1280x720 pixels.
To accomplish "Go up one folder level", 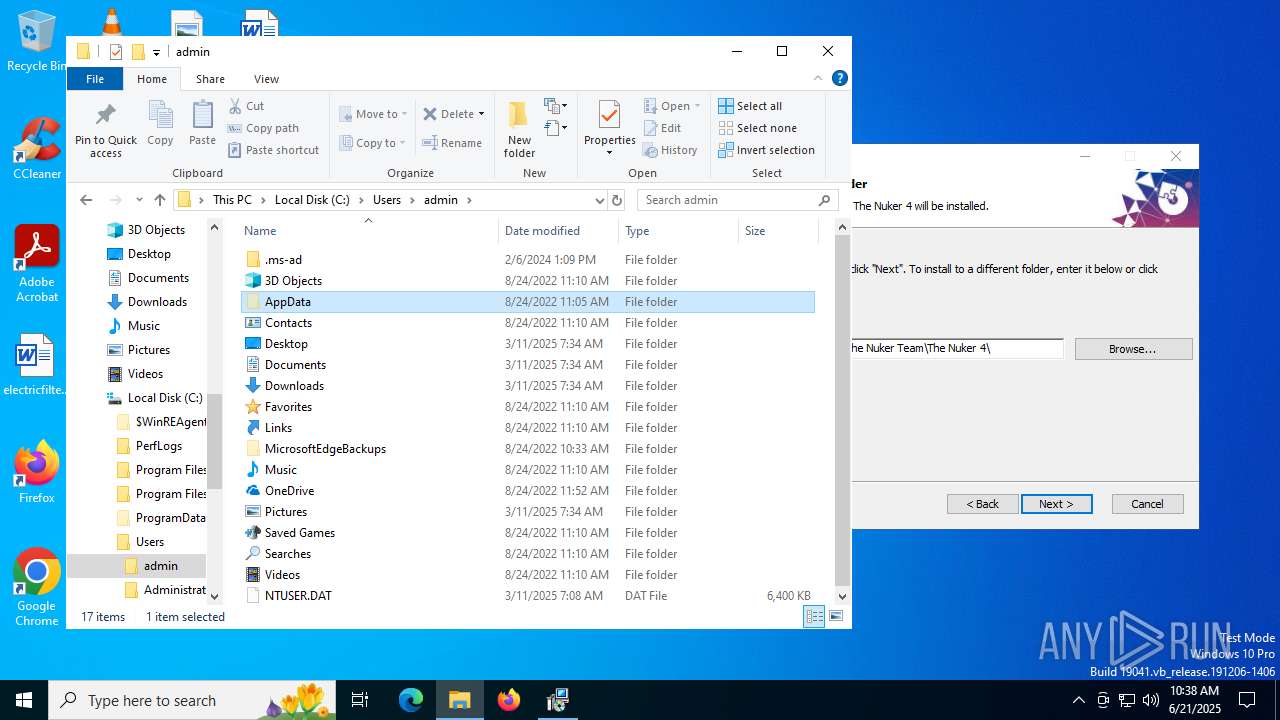I will 159,200.
